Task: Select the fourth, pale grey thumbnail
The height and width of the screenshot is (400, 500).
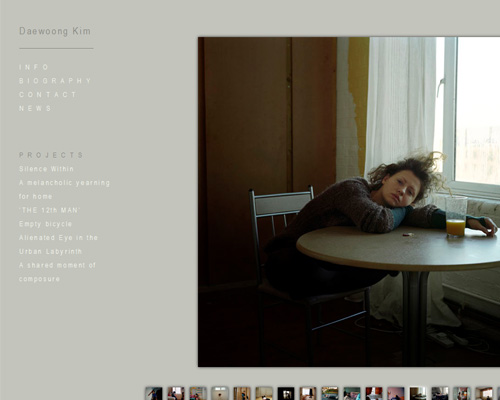Action: (220, 393)
